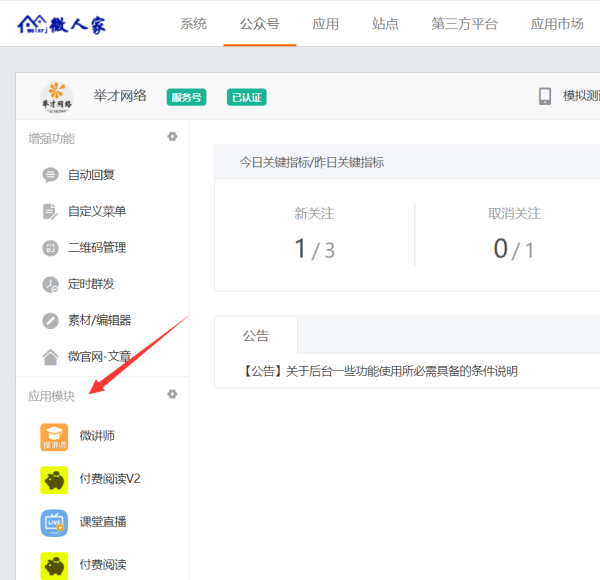Open the 系统 top menu
The width and height of the screenshot is (600, 580).
pyautogui.click(x=194, y=24)
